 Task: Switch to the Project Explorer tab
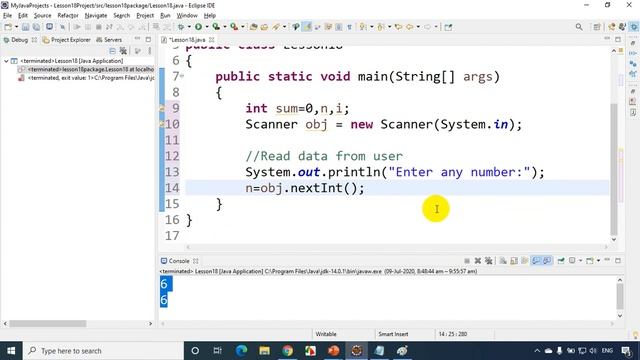[x=67, y=40]
